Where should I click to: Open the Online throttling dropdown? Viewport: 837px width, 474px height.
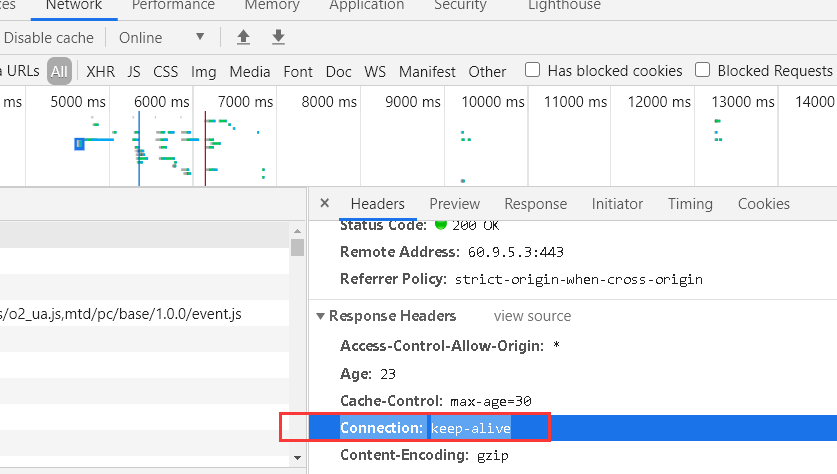point(162,38)
